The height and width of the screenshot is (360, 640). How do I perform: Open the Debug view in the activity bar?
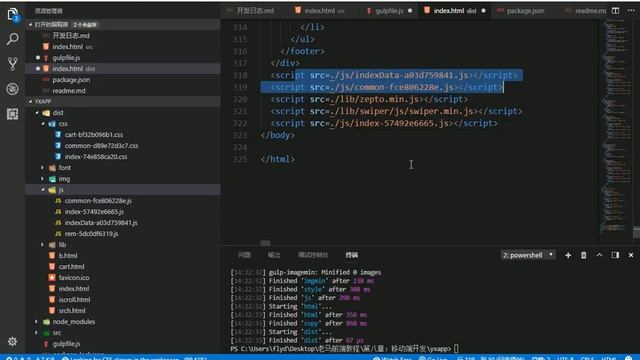pyautogui.click(x=13, y=89)
